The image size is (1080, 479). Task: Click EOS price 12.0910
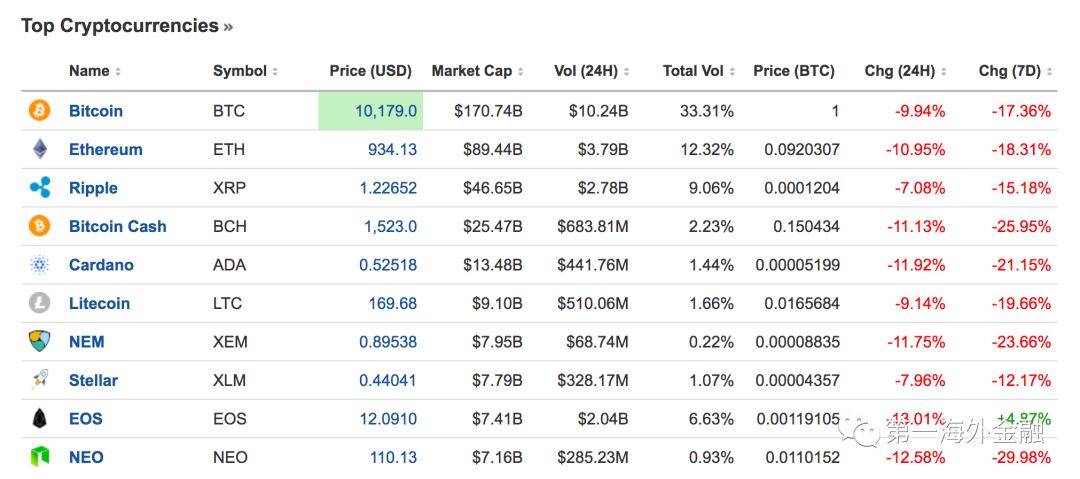pos(388,418)
